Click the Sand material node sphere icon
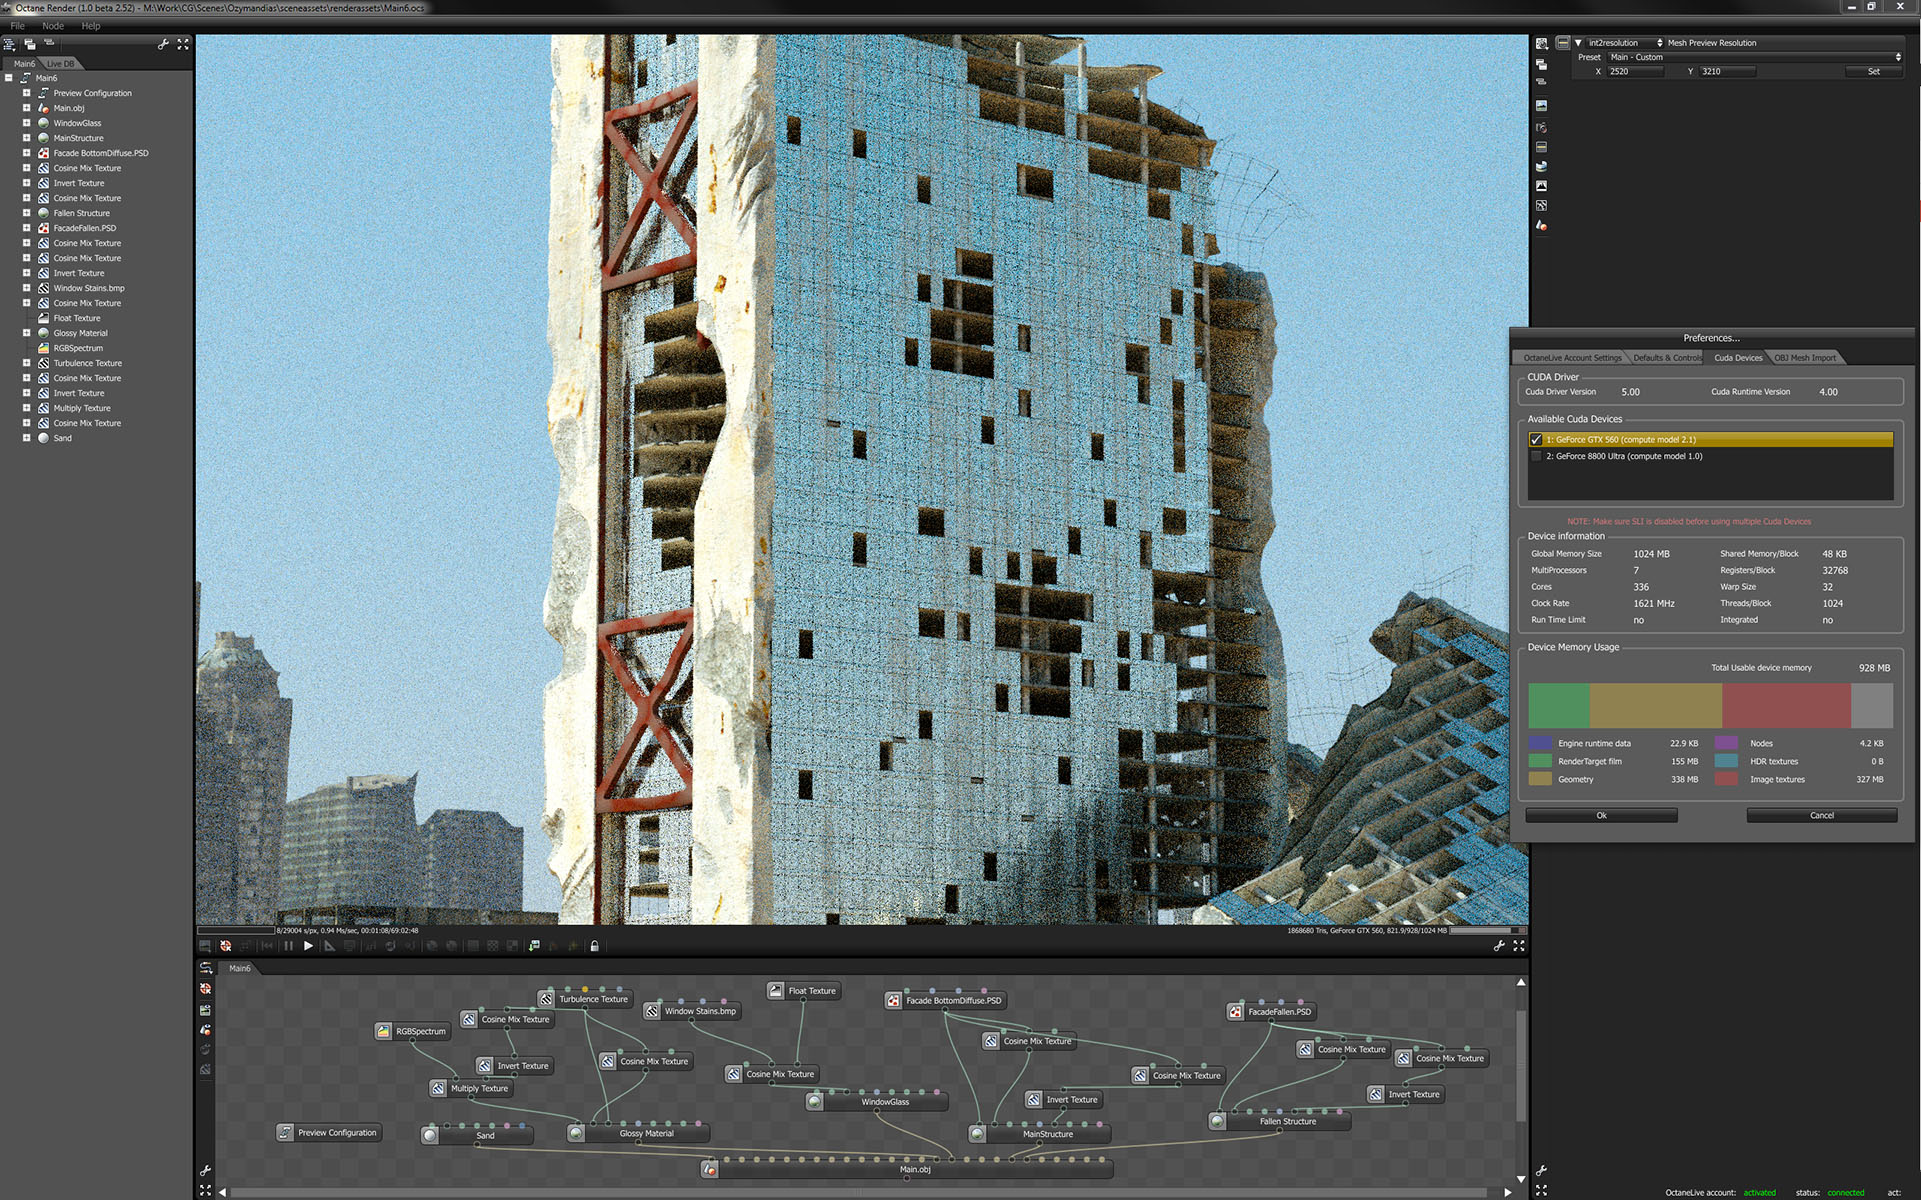Viewport: 1921px width, 1200px height. pyautogui.click(x=430, y=1135)
